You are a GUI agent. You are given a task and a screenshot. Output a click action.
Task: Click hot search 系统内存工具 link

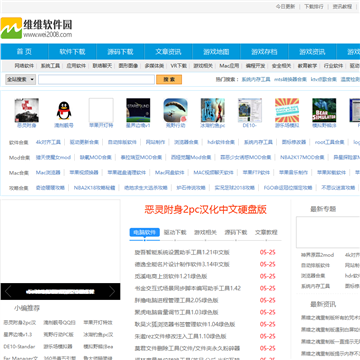click(x=256, y=79)
